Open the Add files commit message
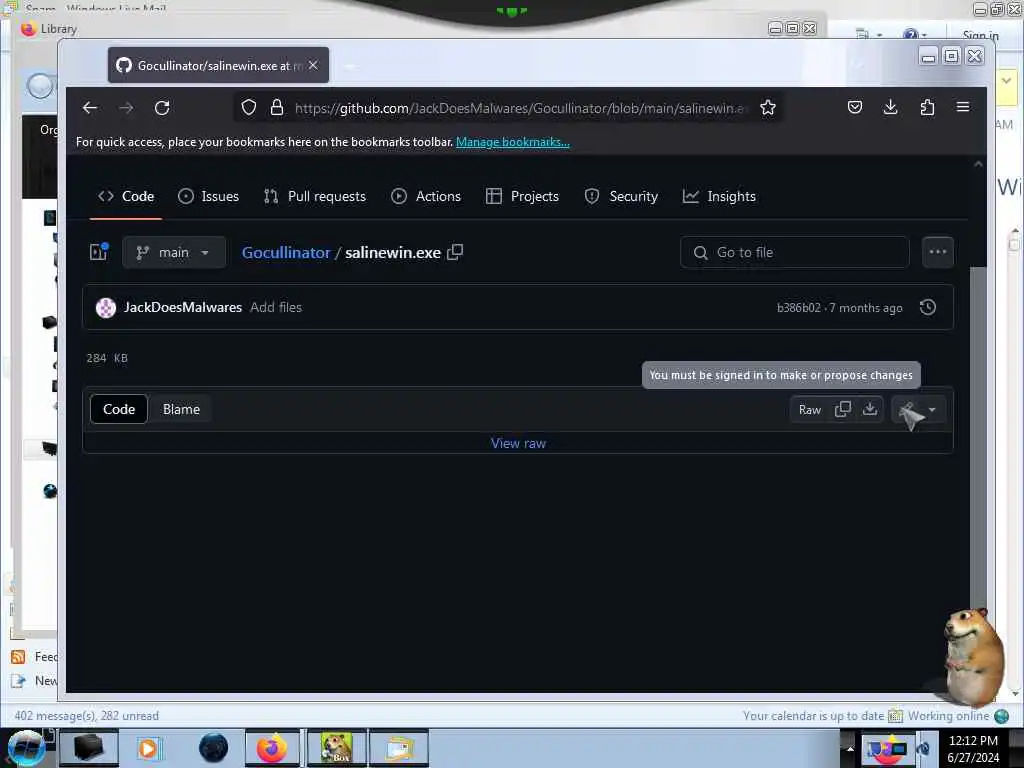The image size is (1024, 768). tap(276, 307)
